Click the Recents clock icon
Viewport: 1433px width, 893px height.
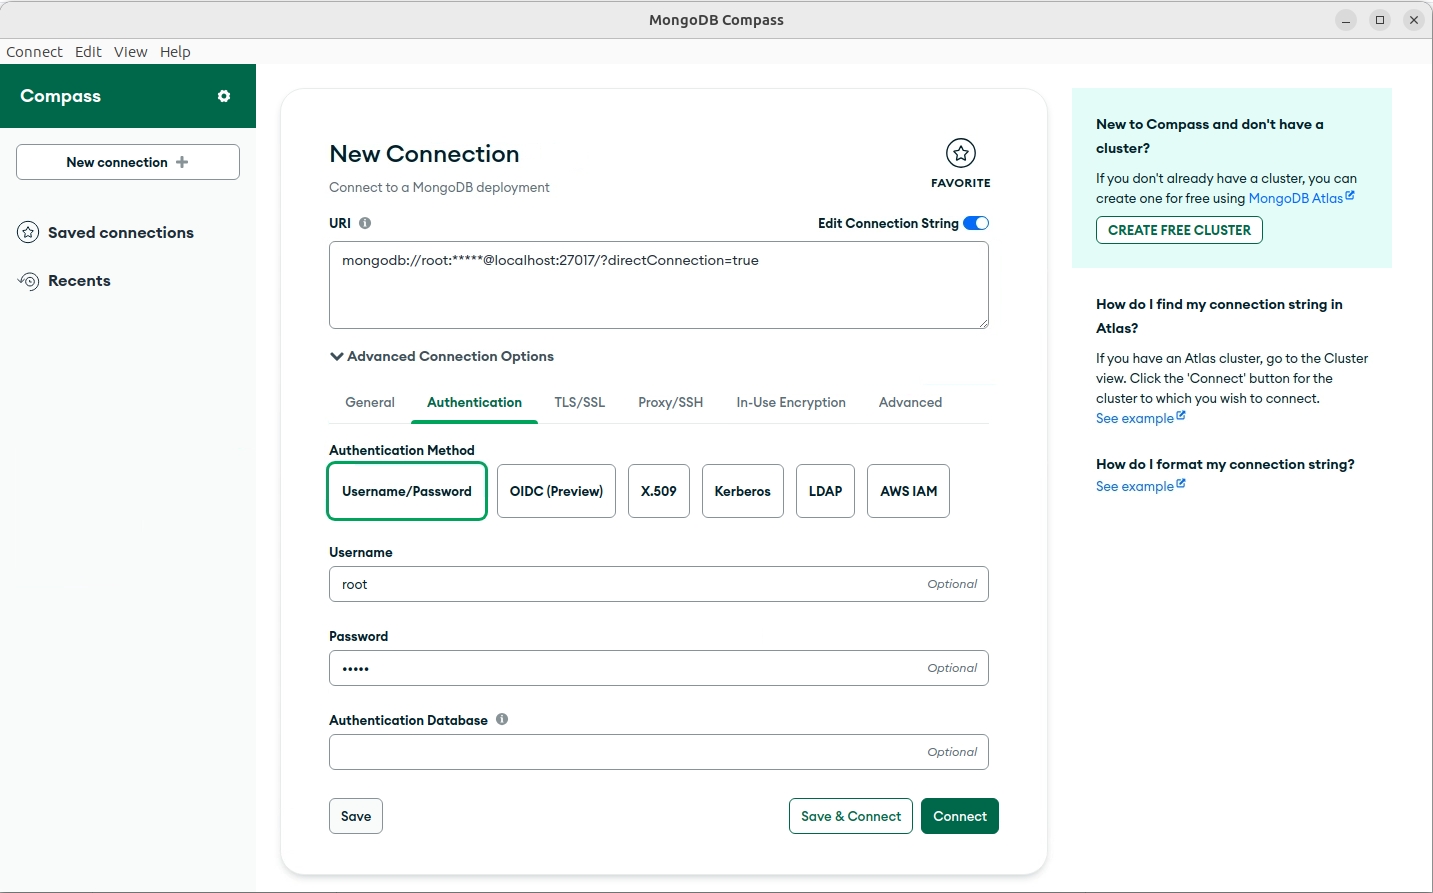28,281
